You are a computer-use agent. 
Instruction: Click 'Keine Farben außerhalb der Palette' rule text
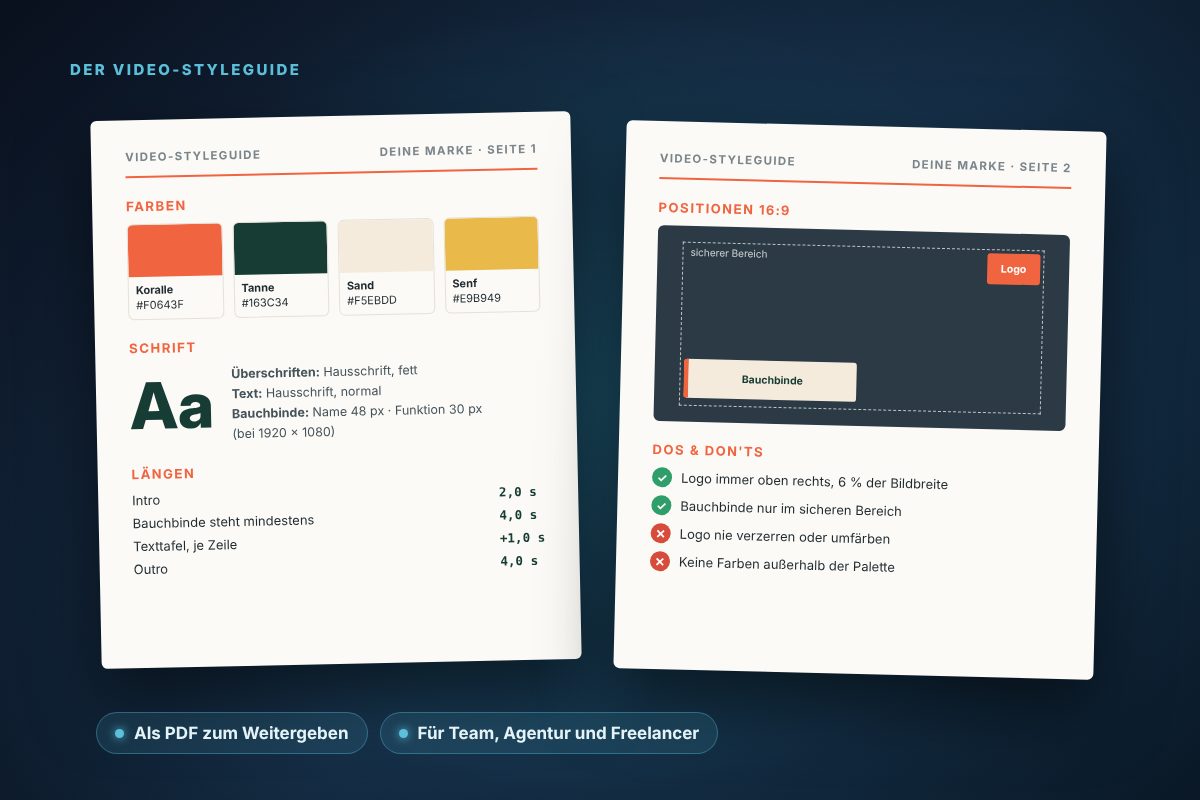click(x=787, y=565)
